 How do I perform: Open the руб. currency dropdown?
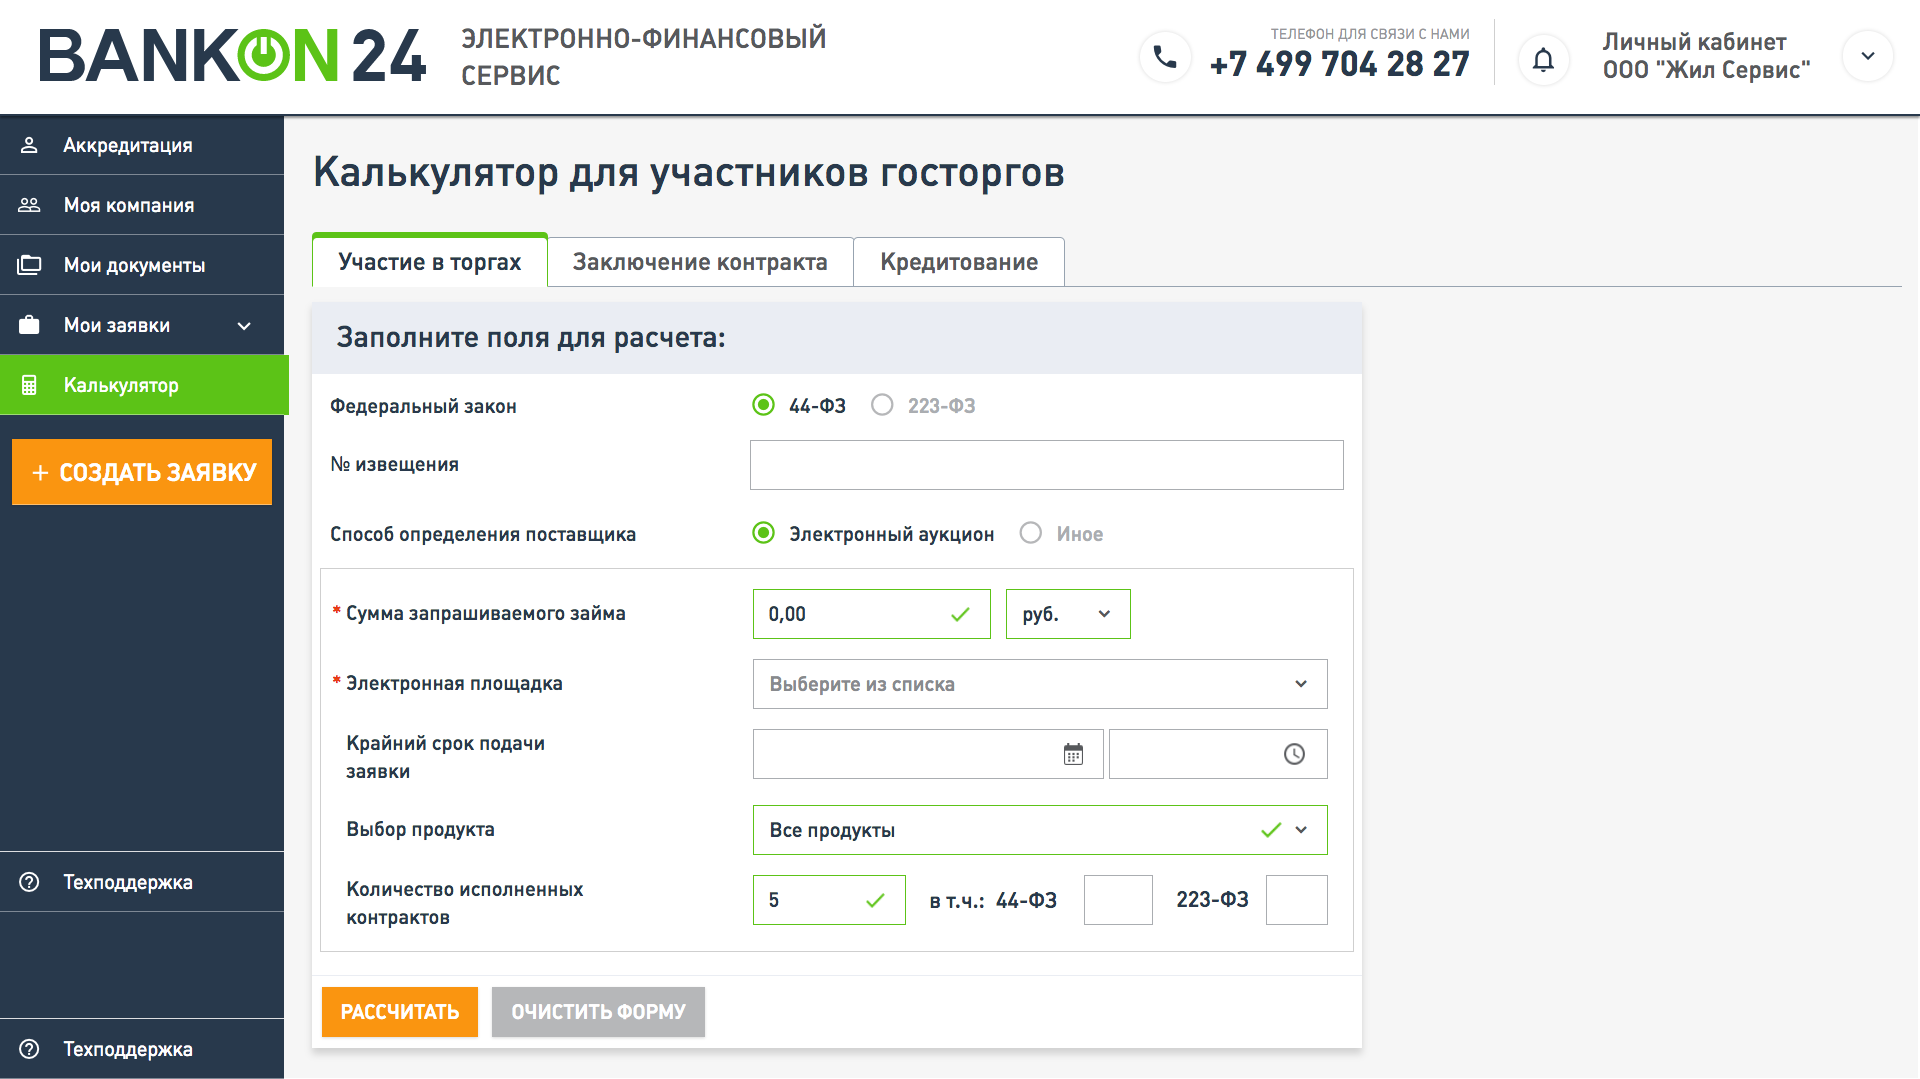[x=1067, y=614]
